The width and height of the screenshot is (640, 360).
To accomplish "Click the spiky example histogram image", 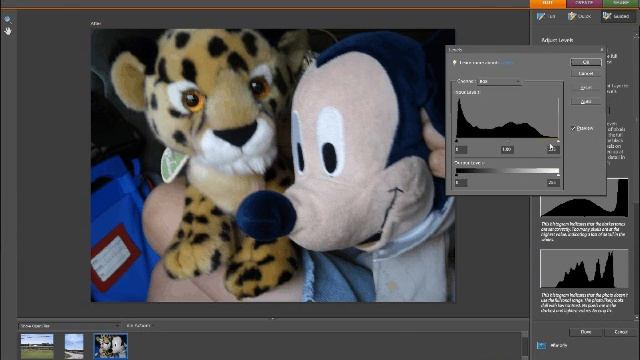I will [x=584, y=269].
